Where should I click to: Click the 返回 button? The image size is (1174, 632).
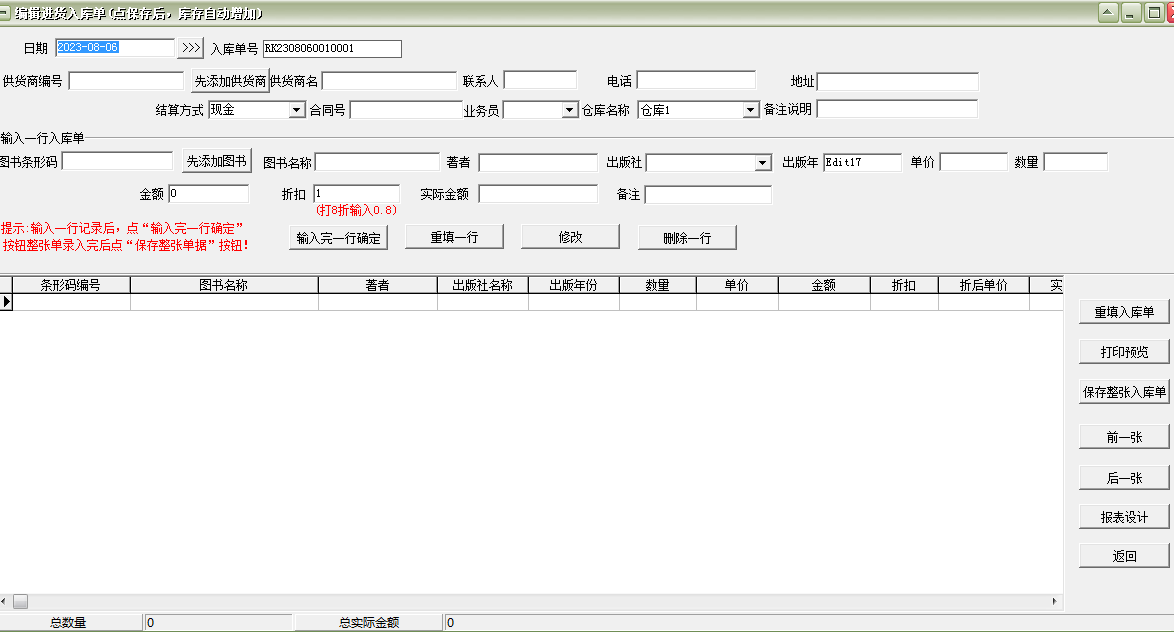pos(1124,556)
